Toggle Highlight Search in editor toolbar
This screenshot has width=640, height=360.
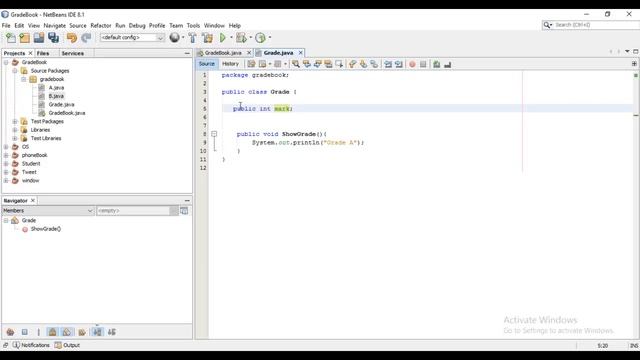328,64
